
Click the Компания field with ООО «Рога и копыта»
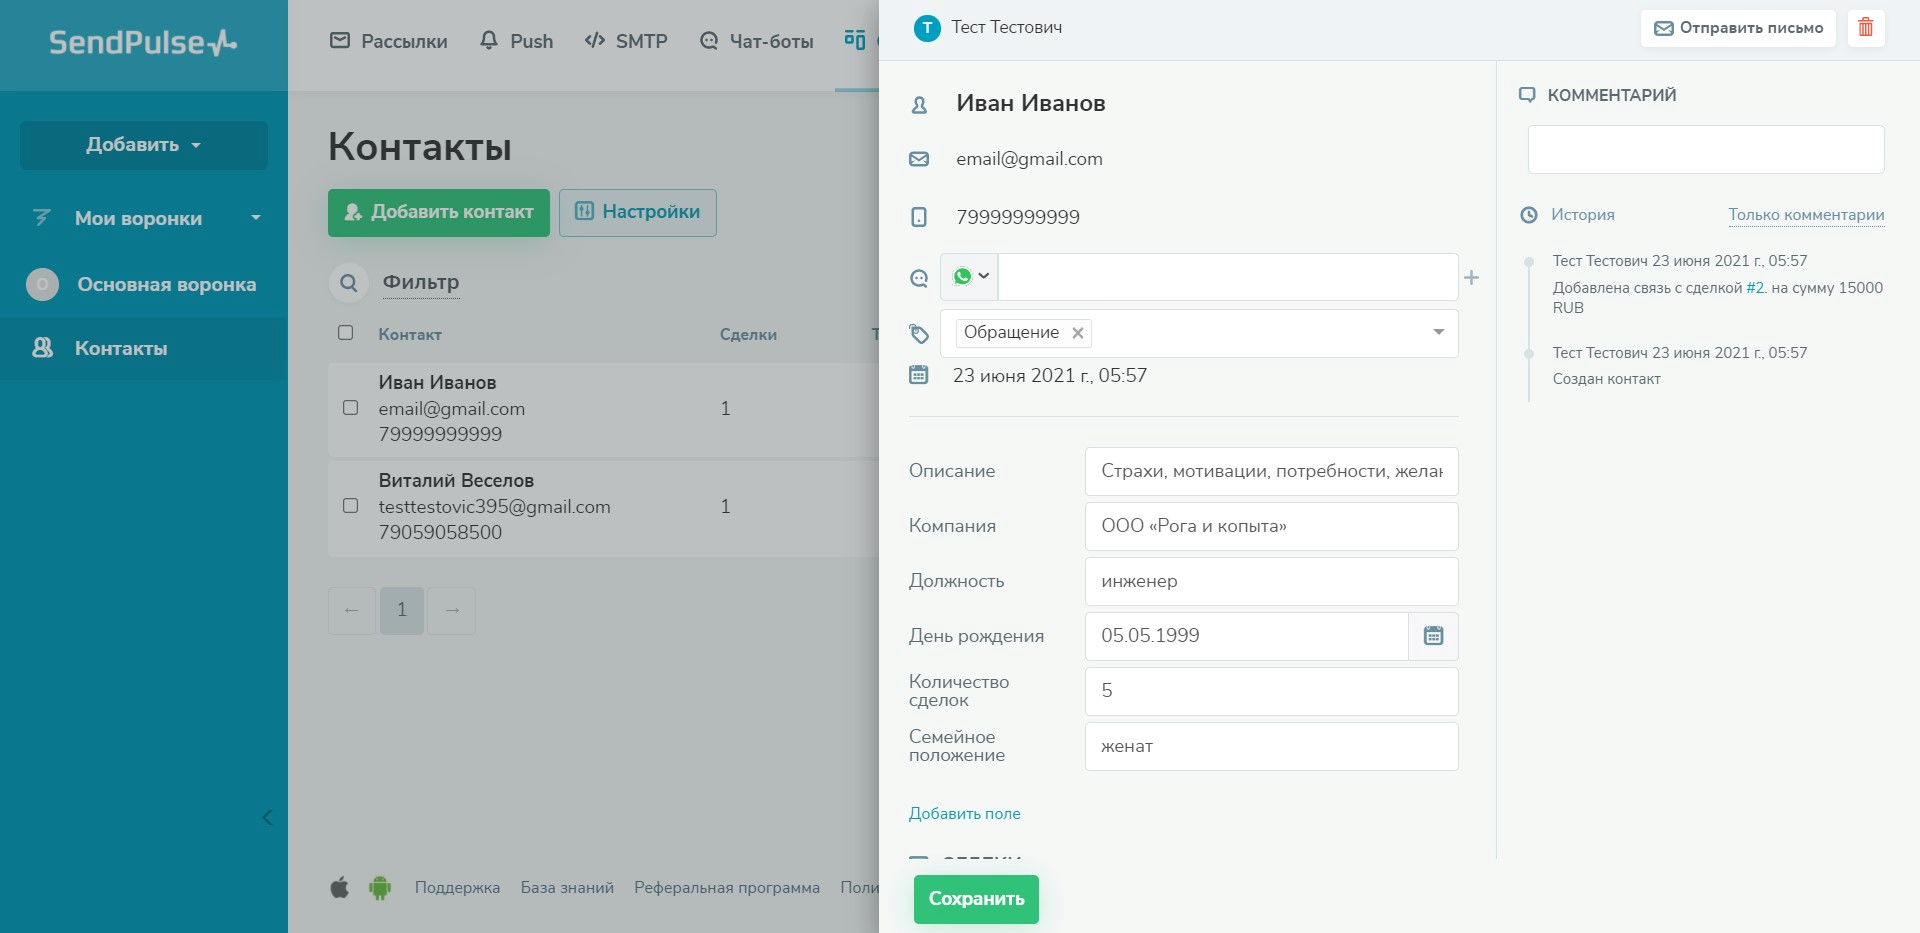1271,526
